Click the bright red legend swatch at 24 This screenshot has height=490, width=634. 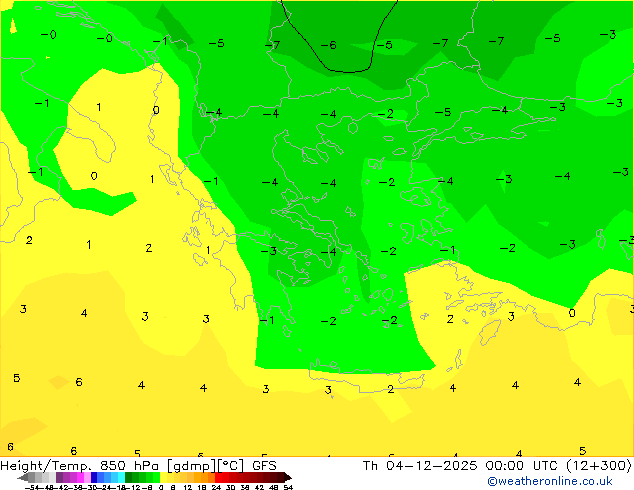pos(218,477)
